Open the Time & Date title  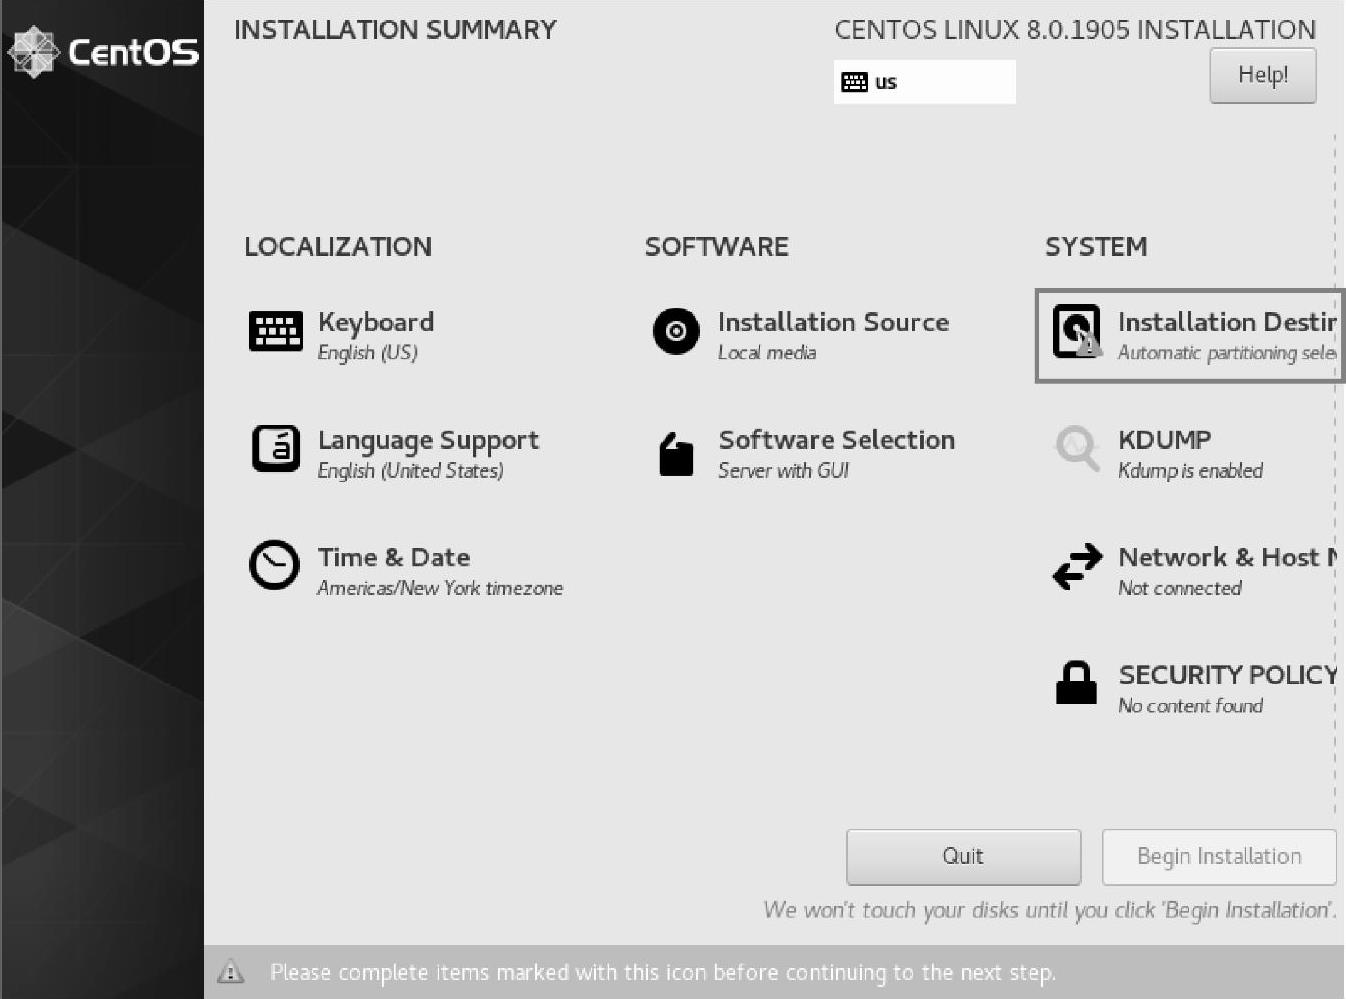point(394,557)
